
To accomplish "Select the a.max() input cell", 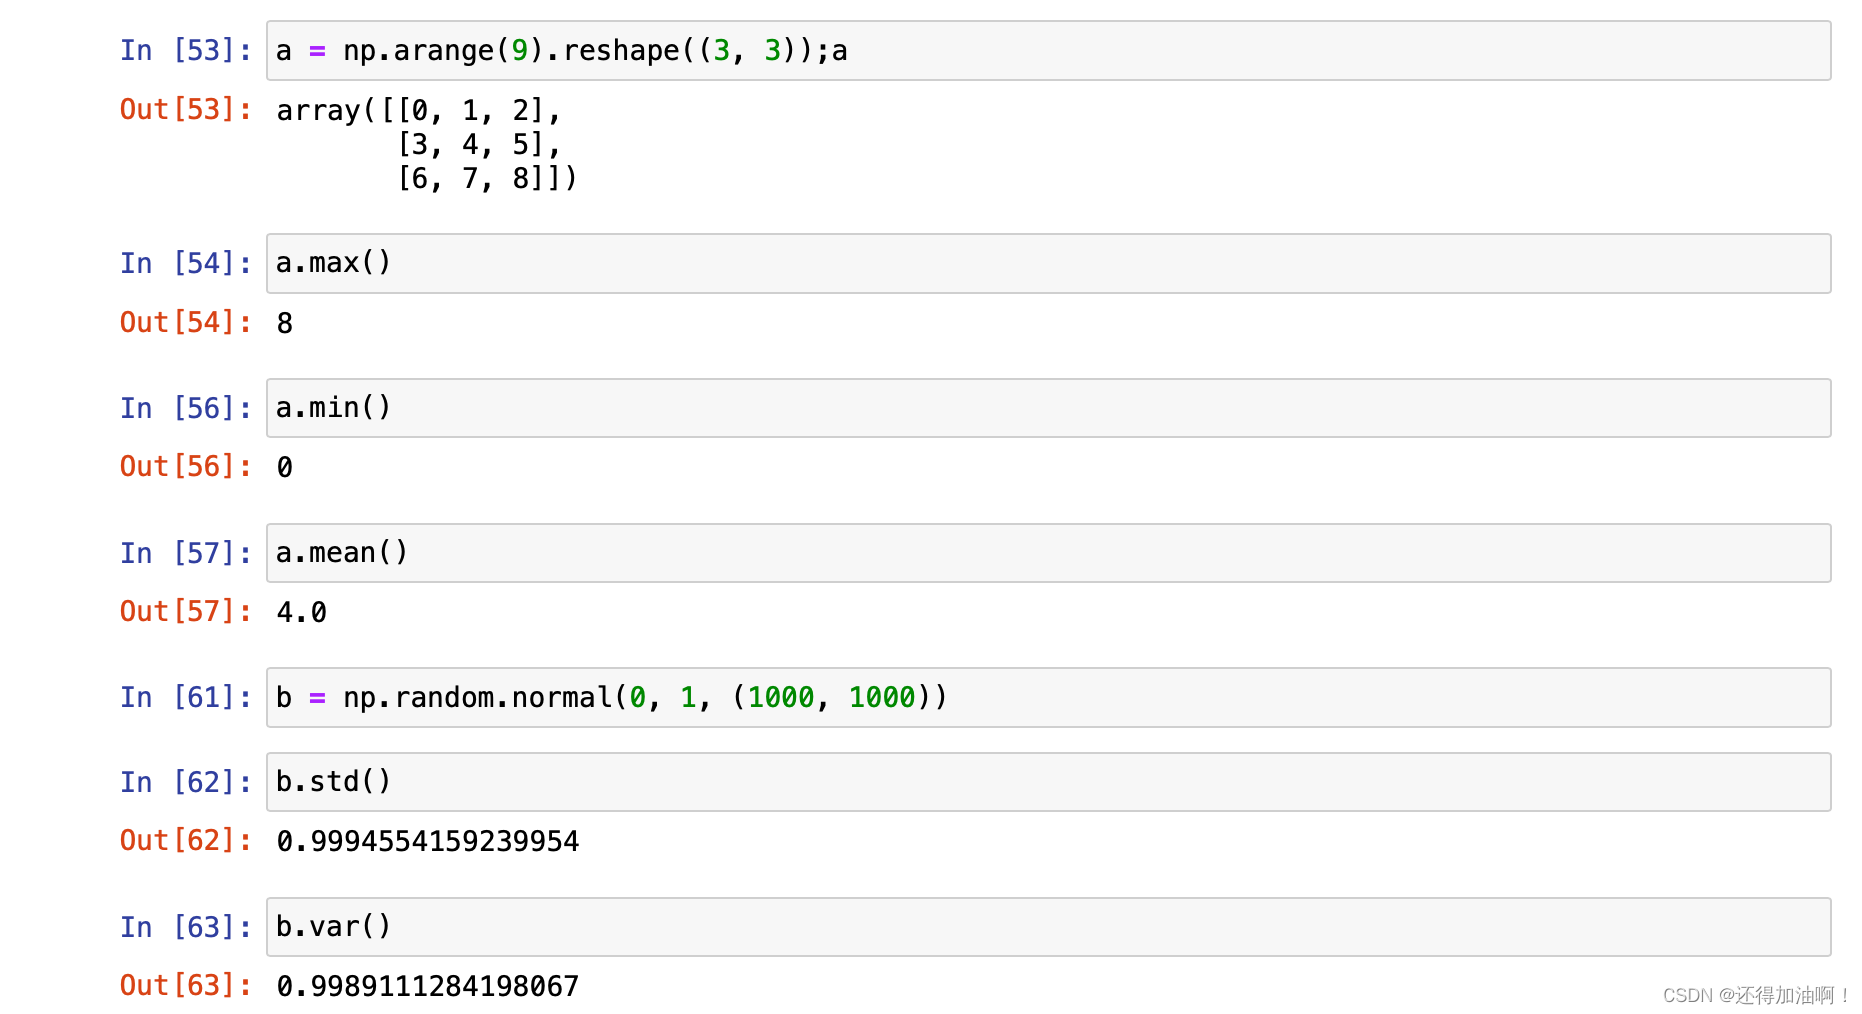I will click(x=1047, y=263).
